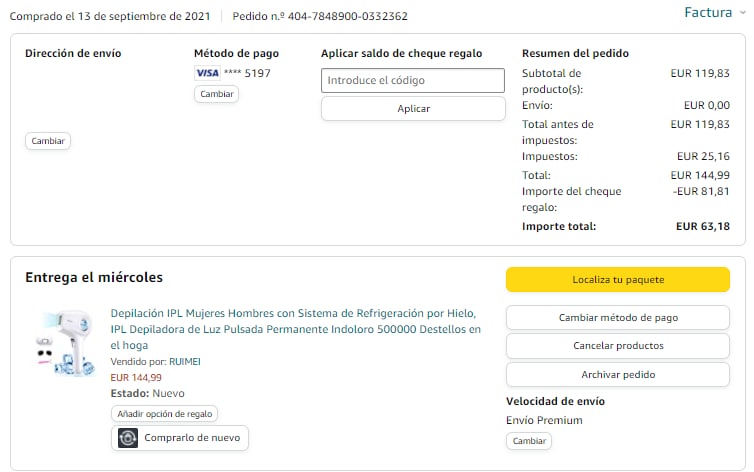Open the Factura dropdown
The width and height of the screenshot is (754, 472).
click(714, 13)
